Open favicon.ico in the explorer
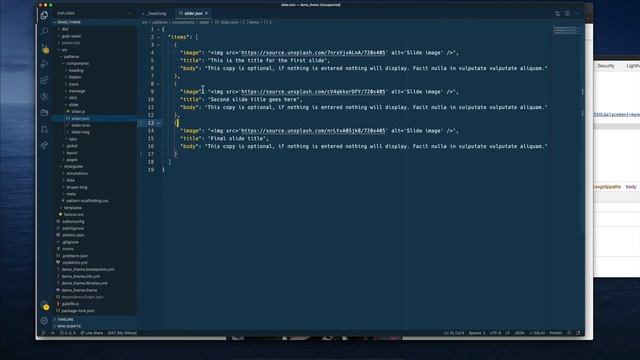Screen dimensions: 640x360 click(73, 214)
